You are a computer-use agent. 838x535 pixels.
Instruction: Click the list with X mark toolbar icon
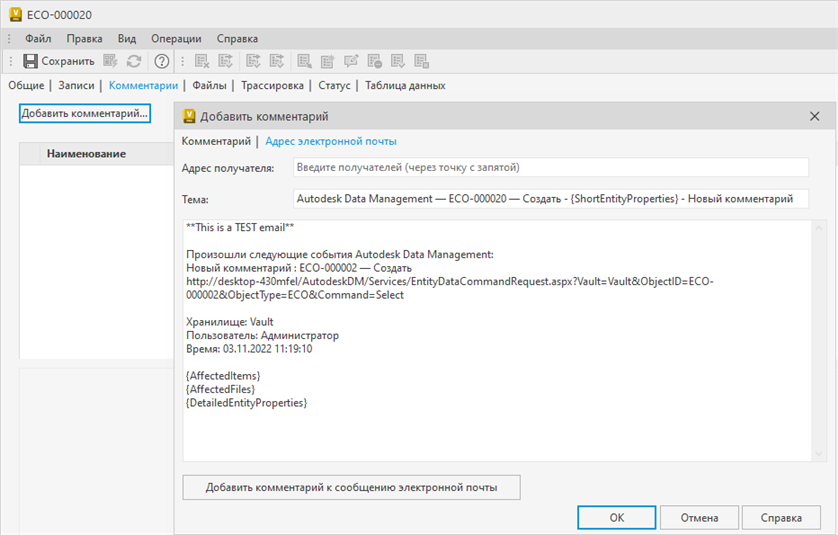(x=202, y=61)
